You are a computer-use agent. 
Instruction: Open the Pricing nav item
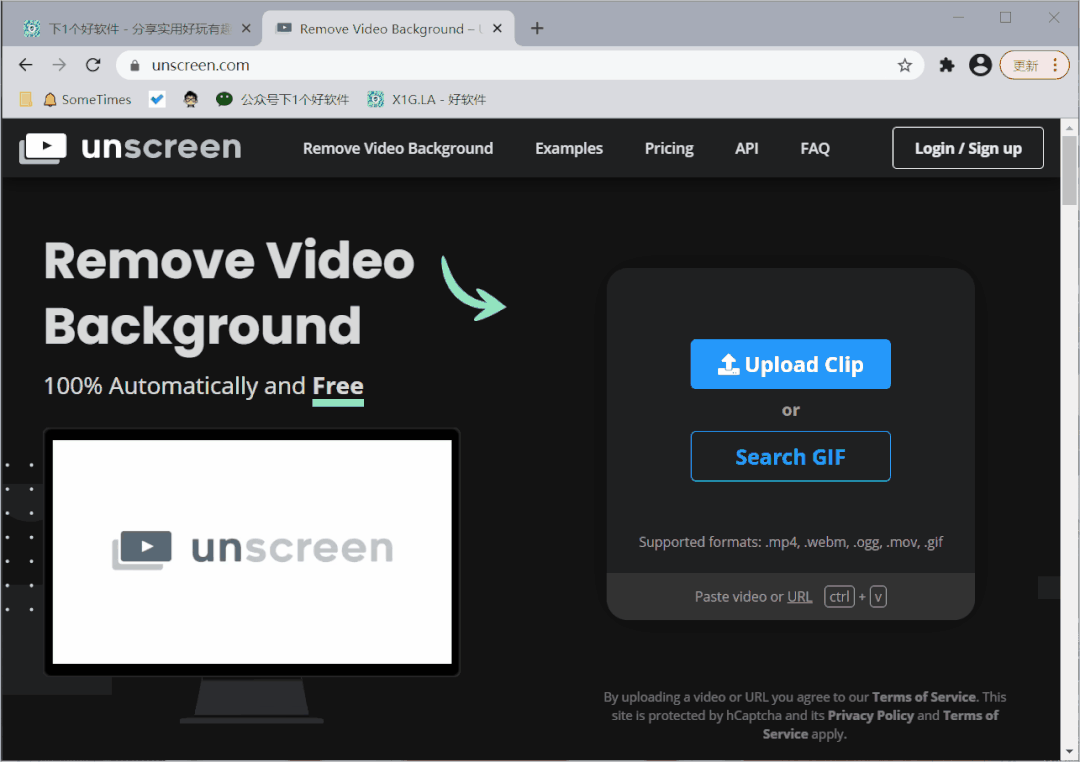pyautogui.click(x=669, y=148)
